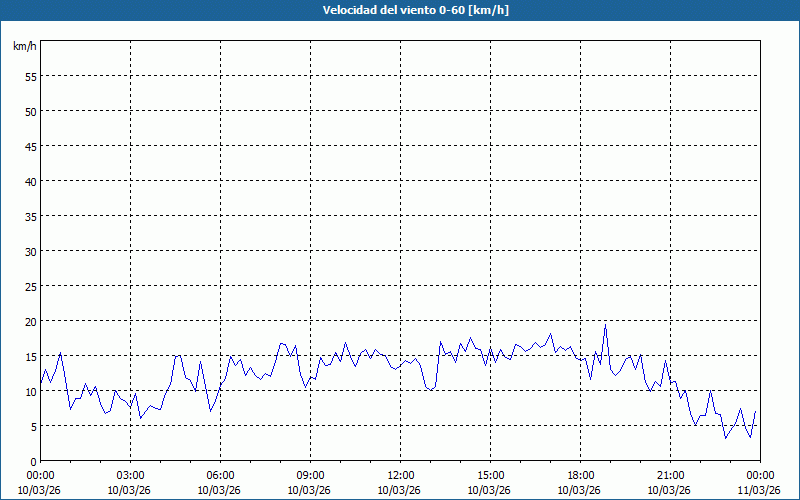800x500 pixels.
Task: Select the 09:00 time marker
Action: [x=310, y=475]
